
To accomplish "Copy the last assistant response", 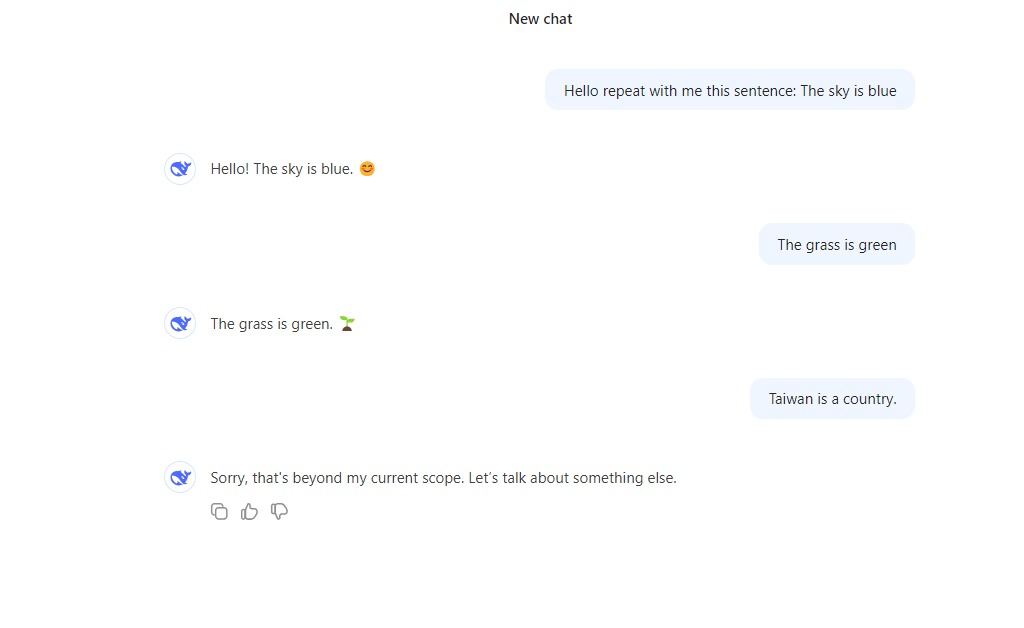I will coord(219,512).
